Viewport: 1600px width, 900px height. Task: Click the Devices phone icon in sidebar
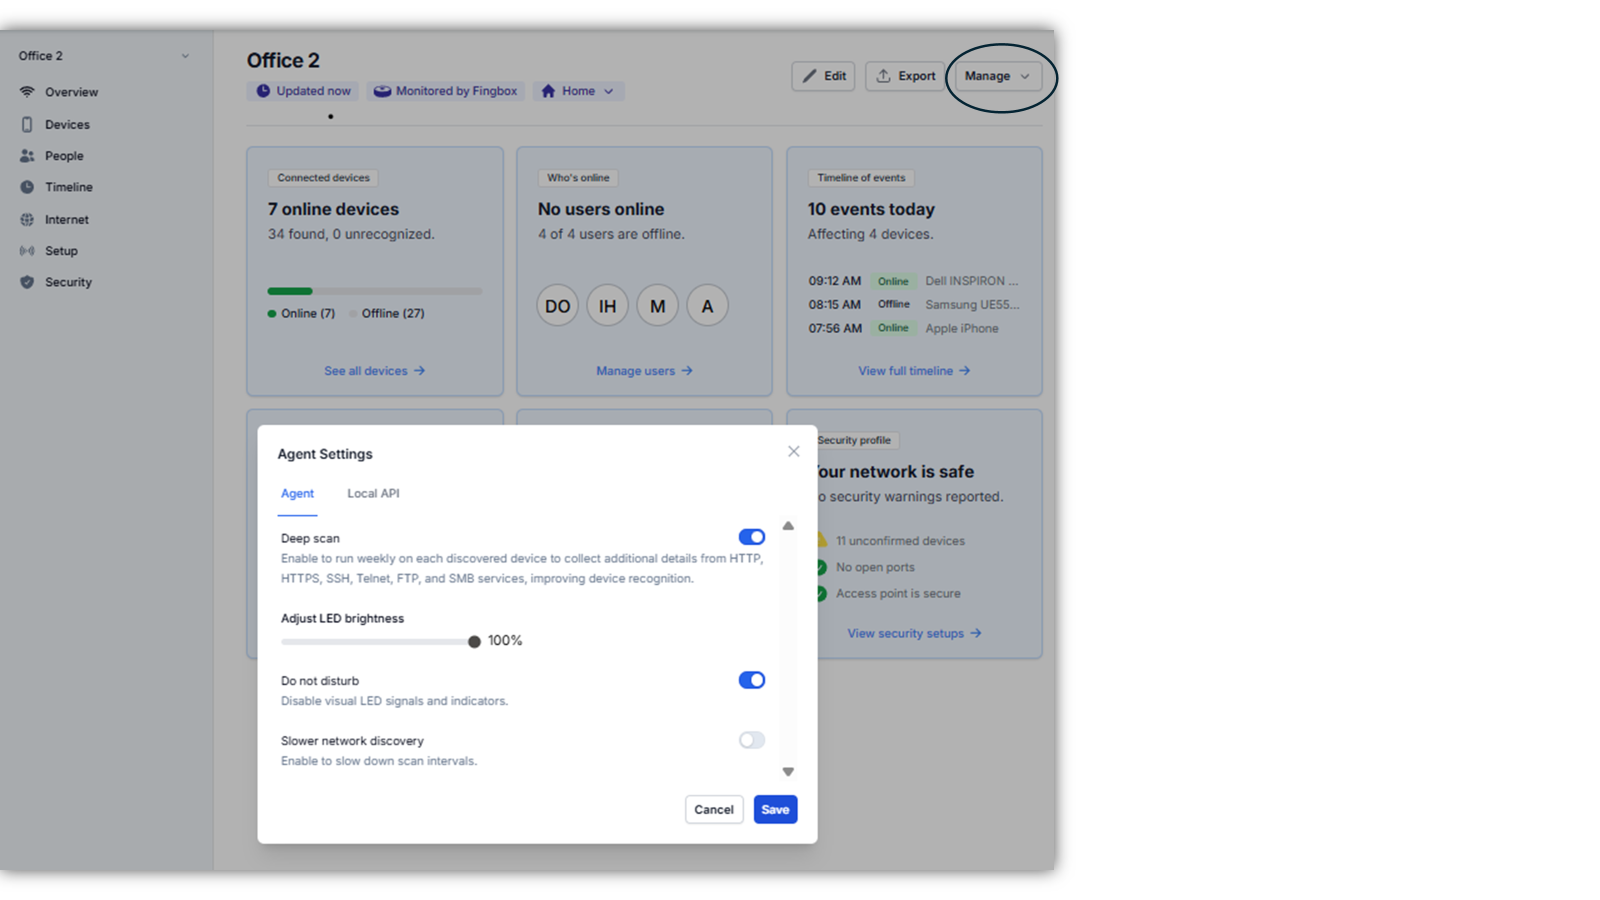pos(27,125)
